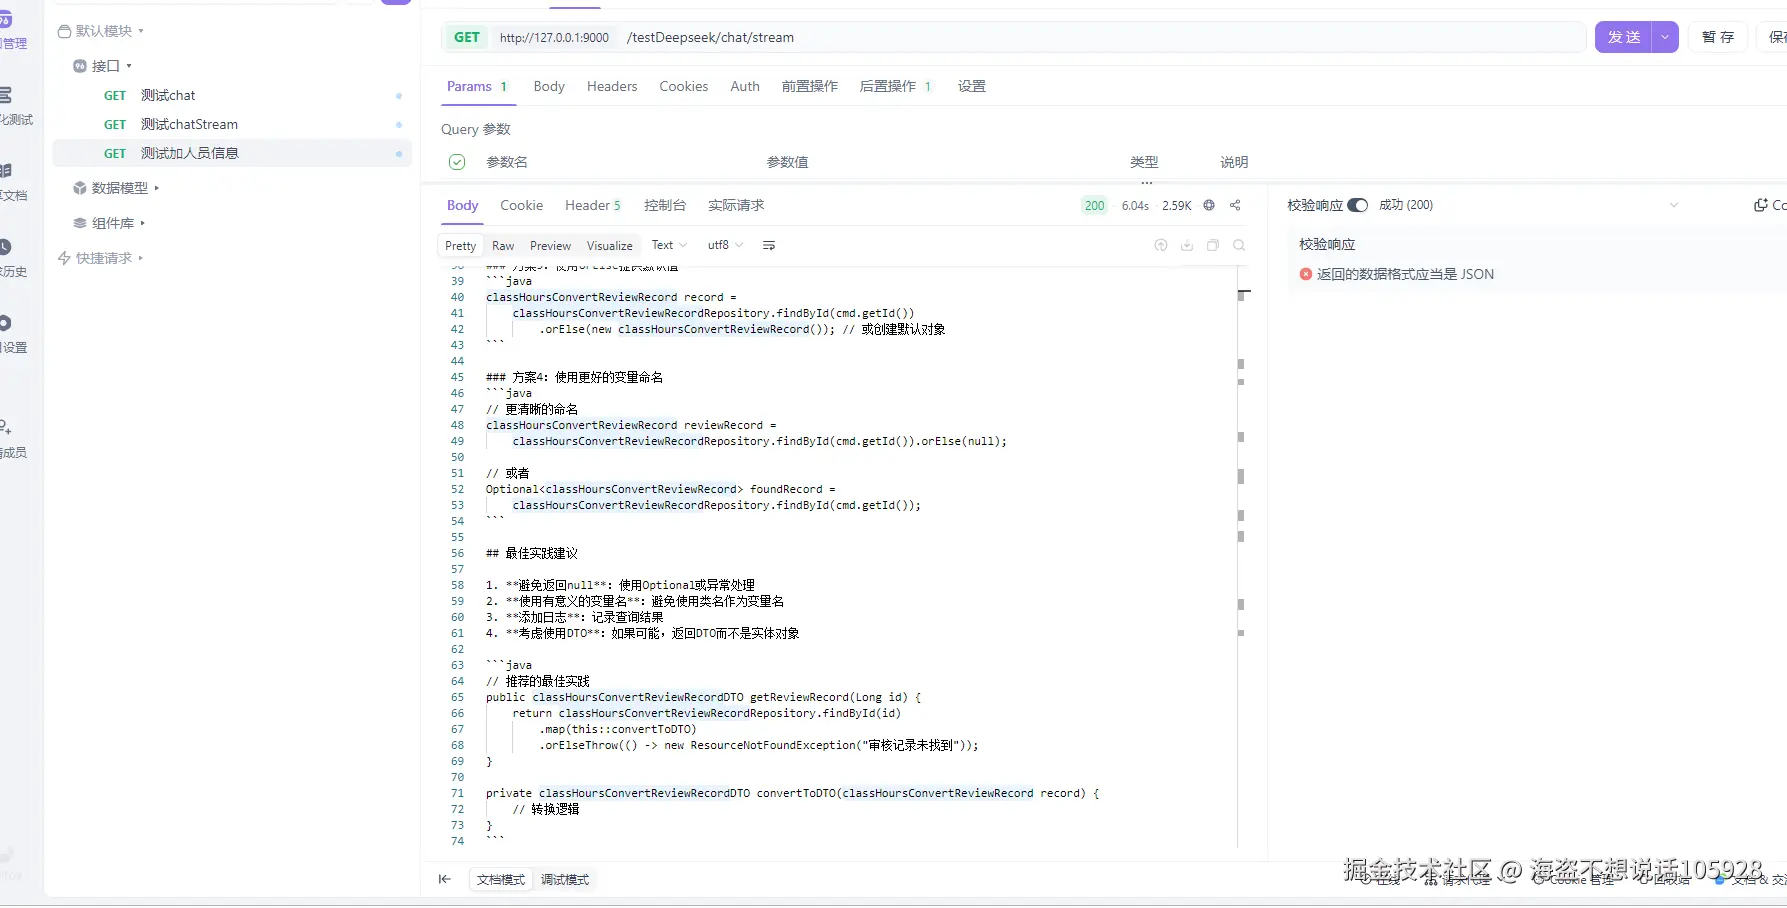
Task: Click the request URL path field
Action: [1100, 38]
